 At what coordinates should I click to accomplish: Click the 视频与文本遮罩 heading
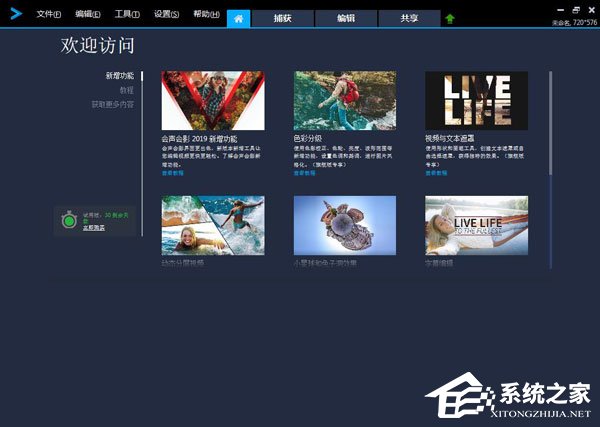pyautogui.click(x=450, y=139)
